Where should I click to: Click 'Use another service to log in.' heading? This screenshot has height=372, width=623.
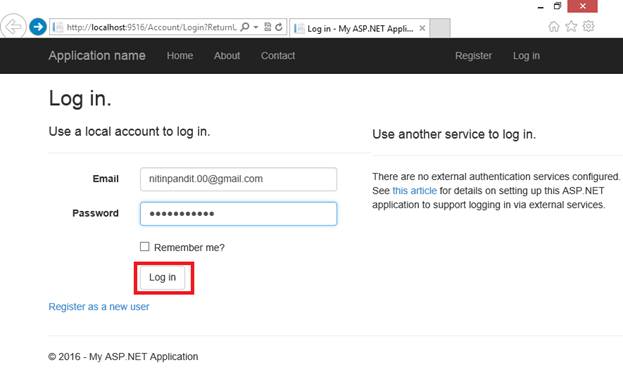454,134
